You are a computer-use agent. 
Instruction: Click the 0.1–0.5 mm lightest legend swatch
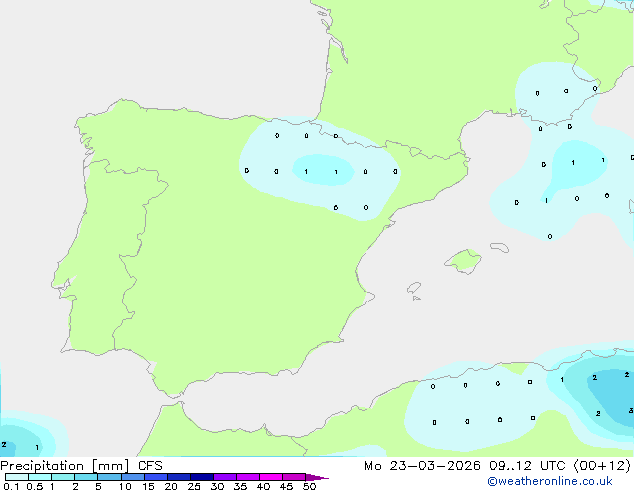click(17, 477)
